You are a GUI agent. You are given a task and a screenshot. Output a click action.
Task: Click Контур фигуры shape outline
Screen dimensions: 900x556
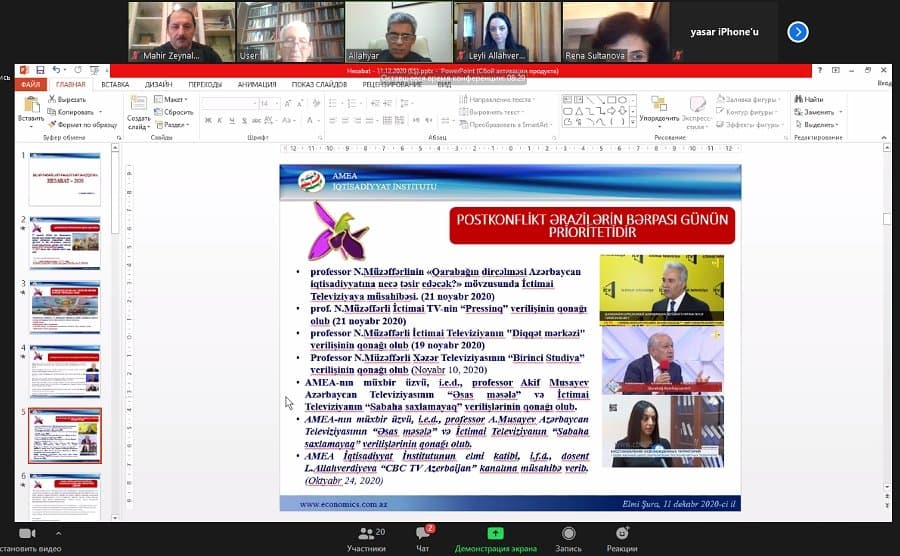tap(747, 112)
